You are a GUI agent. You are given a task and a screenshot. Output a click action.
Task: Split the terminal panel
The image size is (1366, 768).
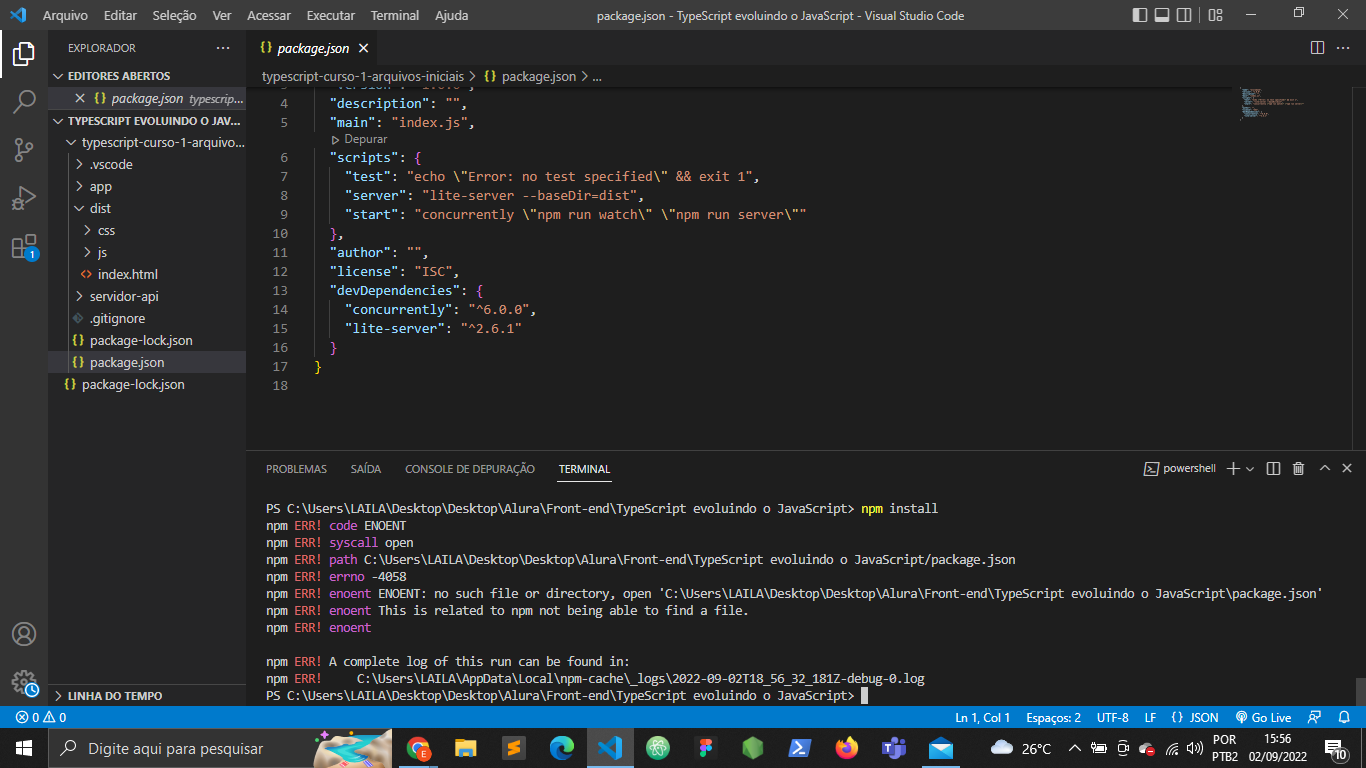1273,468
